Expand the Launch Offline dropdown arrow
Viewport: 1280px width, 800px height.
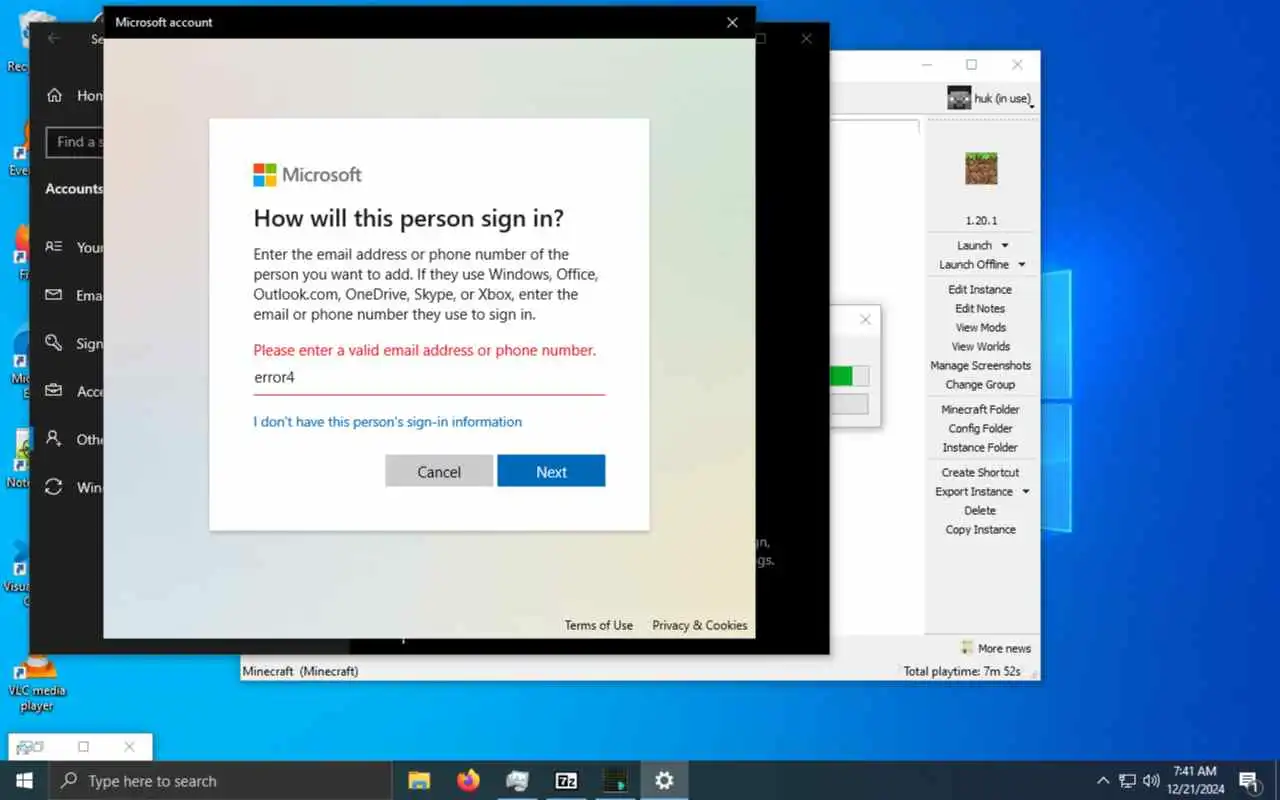[x=1022, y=265]
